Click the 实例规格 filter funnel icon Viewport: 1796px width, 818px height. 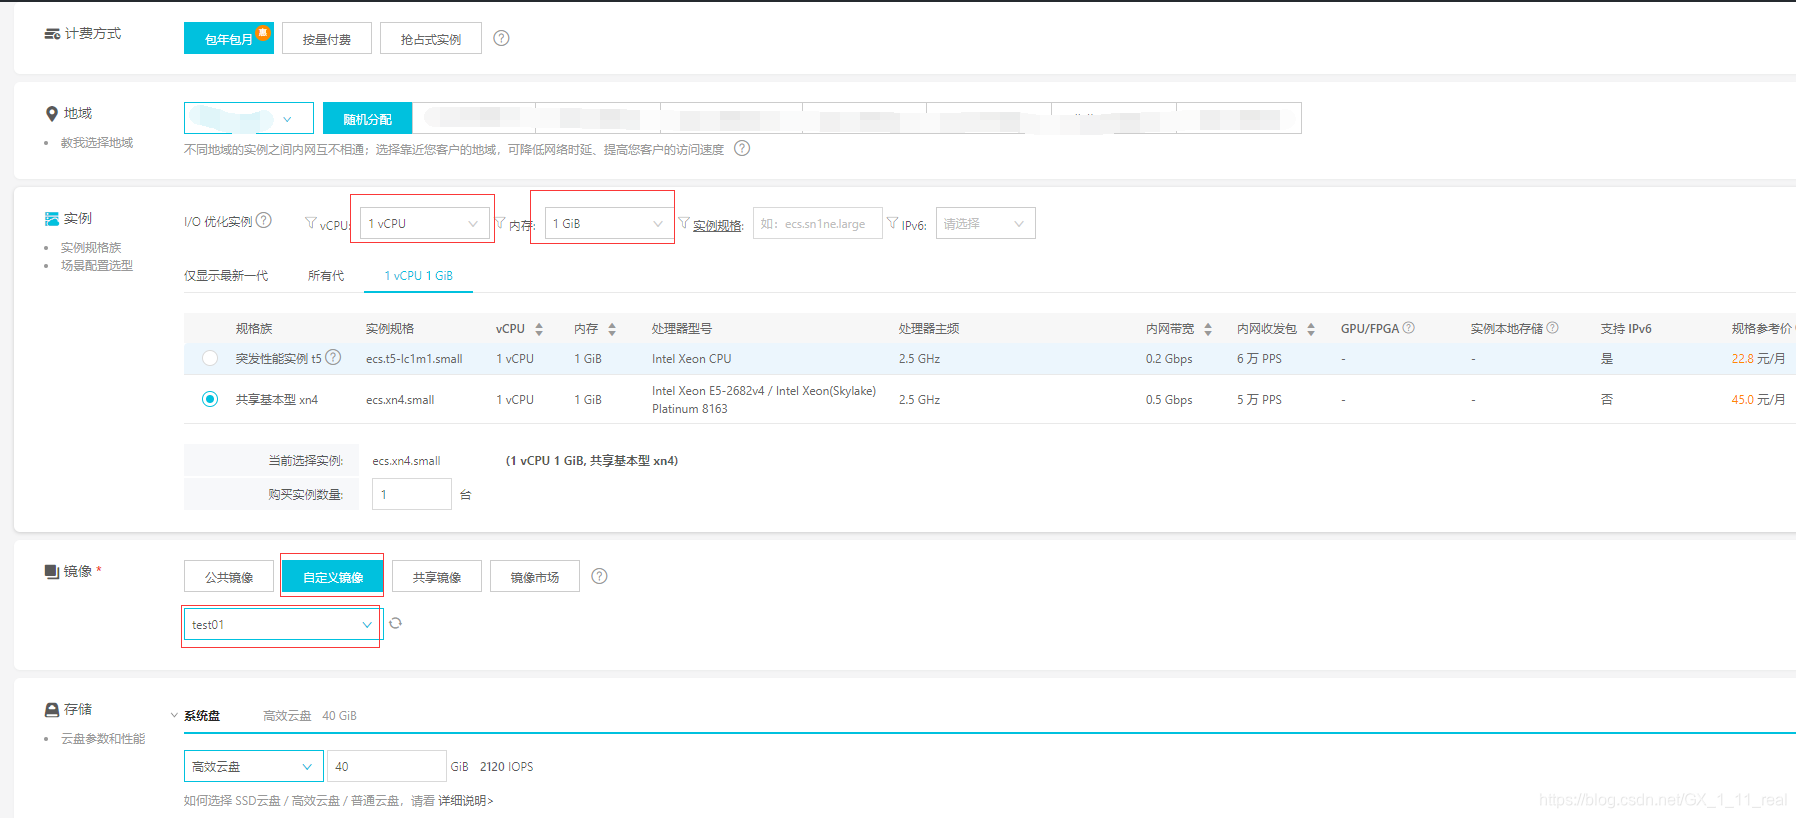(684, 223)
